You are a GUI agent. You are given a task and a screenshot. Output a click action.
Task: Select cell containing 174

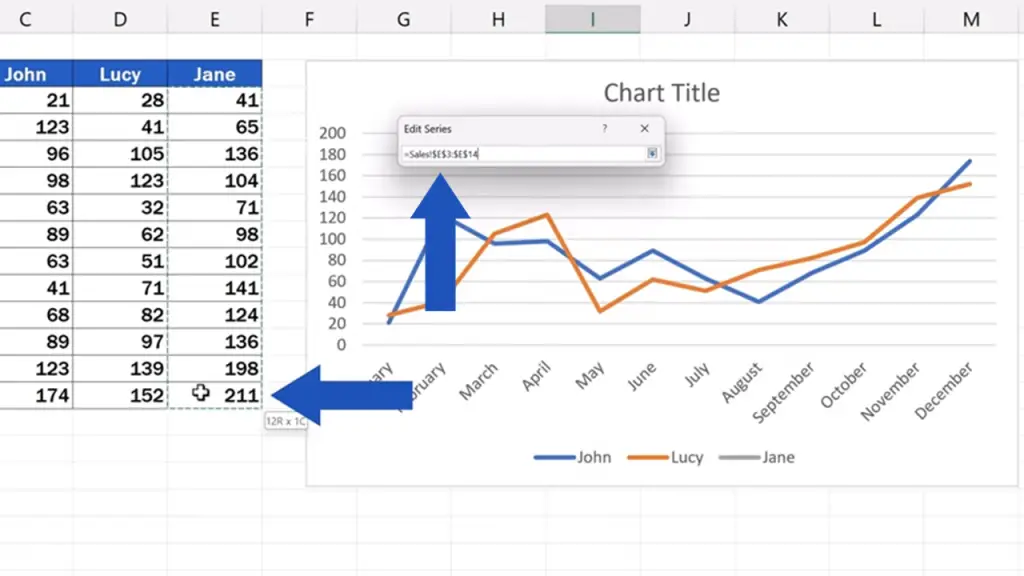36,395
